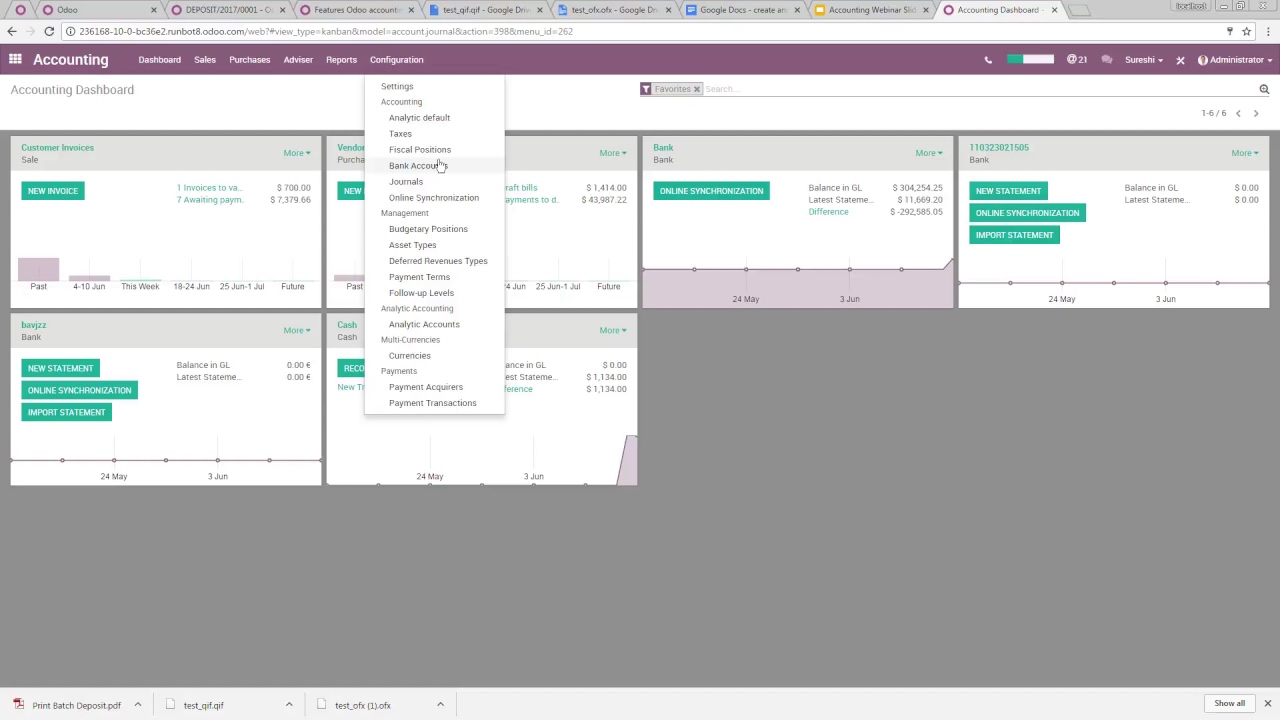Open More menu on the first Bank card
1280x720 pixels.
929,153
